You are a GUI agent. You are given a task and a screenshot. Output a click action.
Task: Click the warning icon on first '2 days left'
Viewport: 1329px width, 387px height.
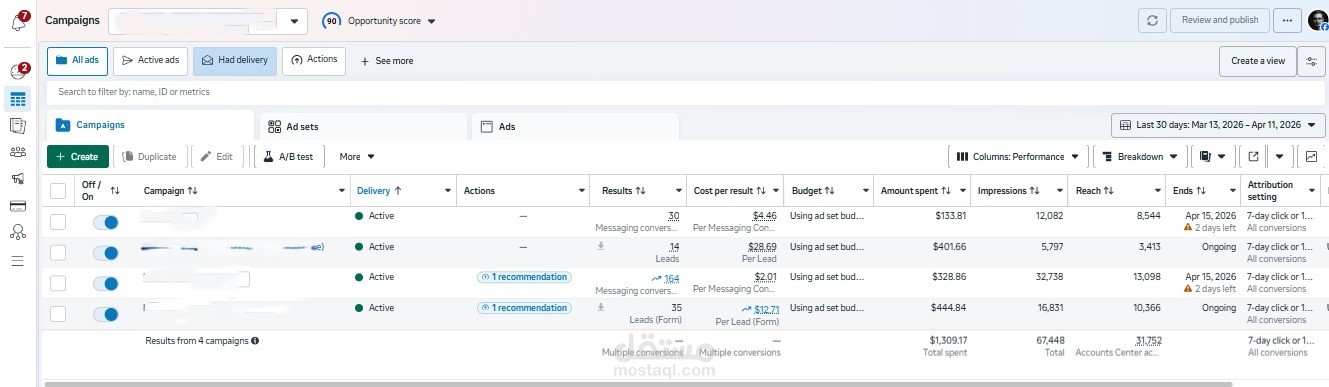[x=1188, y=227]
